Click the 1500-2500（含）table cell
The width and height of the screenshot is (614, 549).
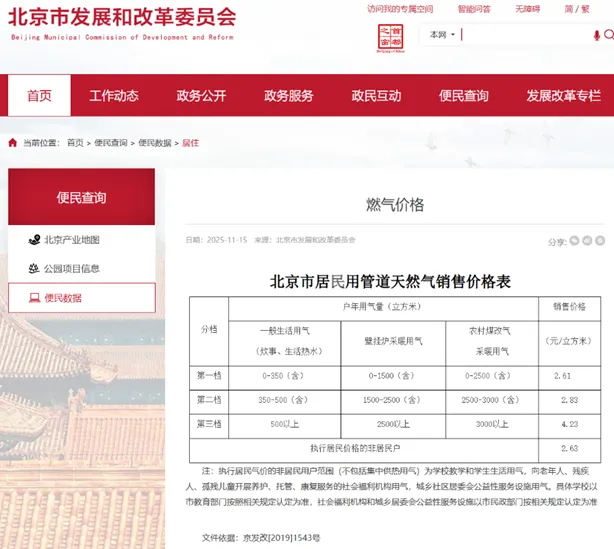point(393,400)
